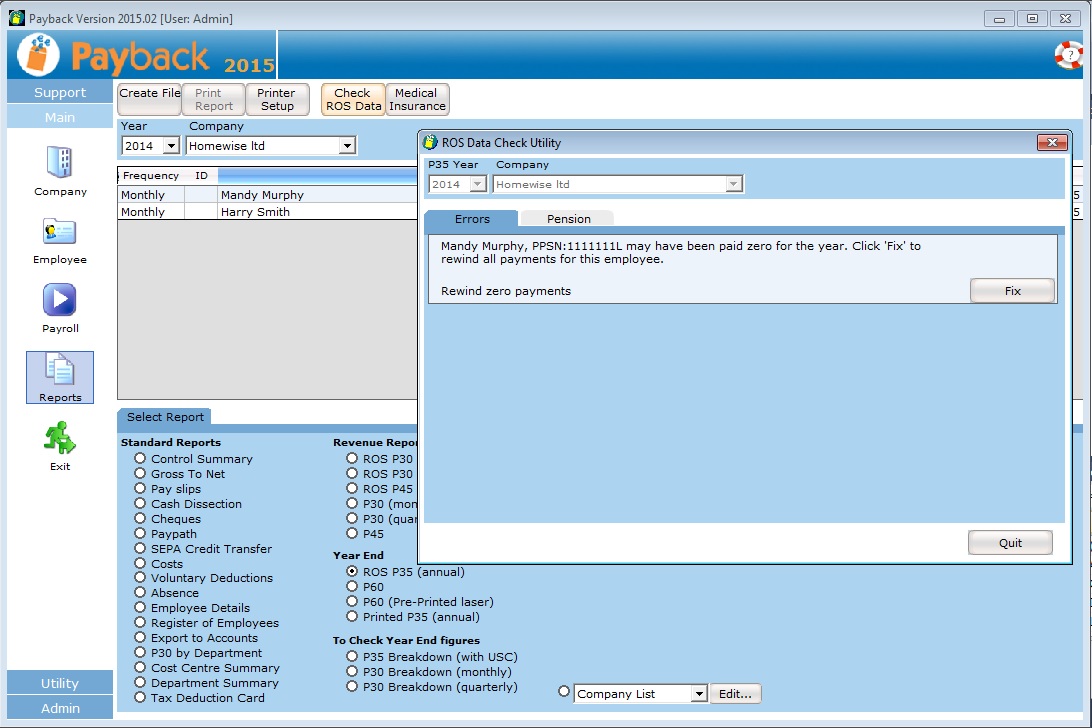
Task: Select the Control Summary report option
Action: (141, 459)
